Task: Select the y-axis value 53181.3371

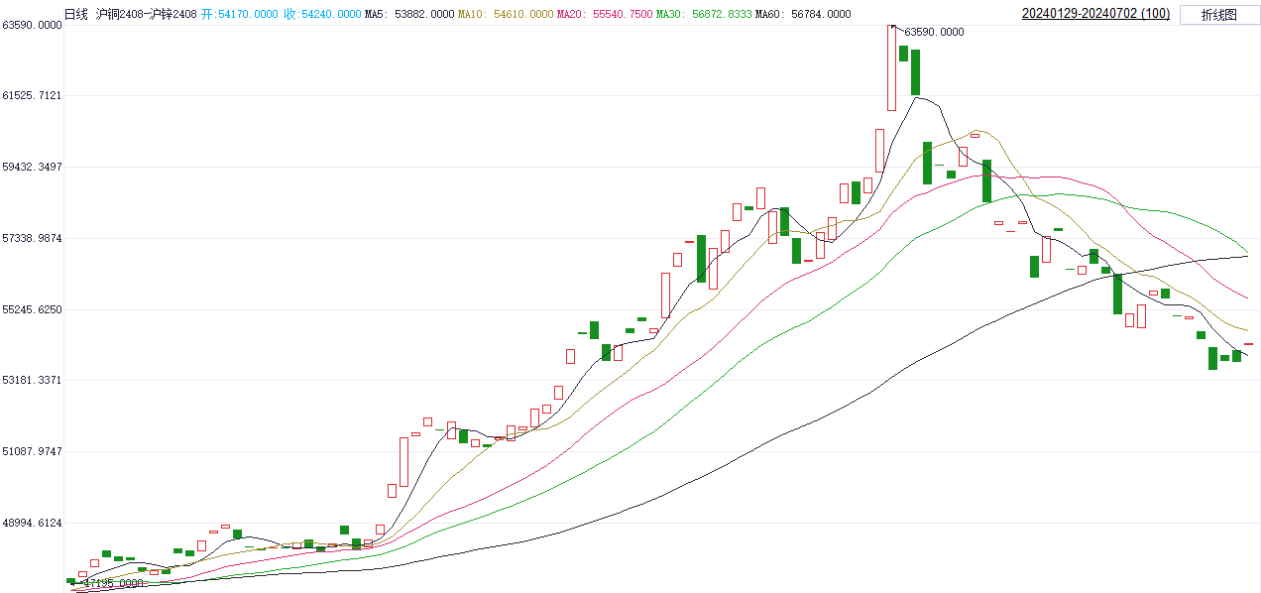Action: [x=33, y=381]
